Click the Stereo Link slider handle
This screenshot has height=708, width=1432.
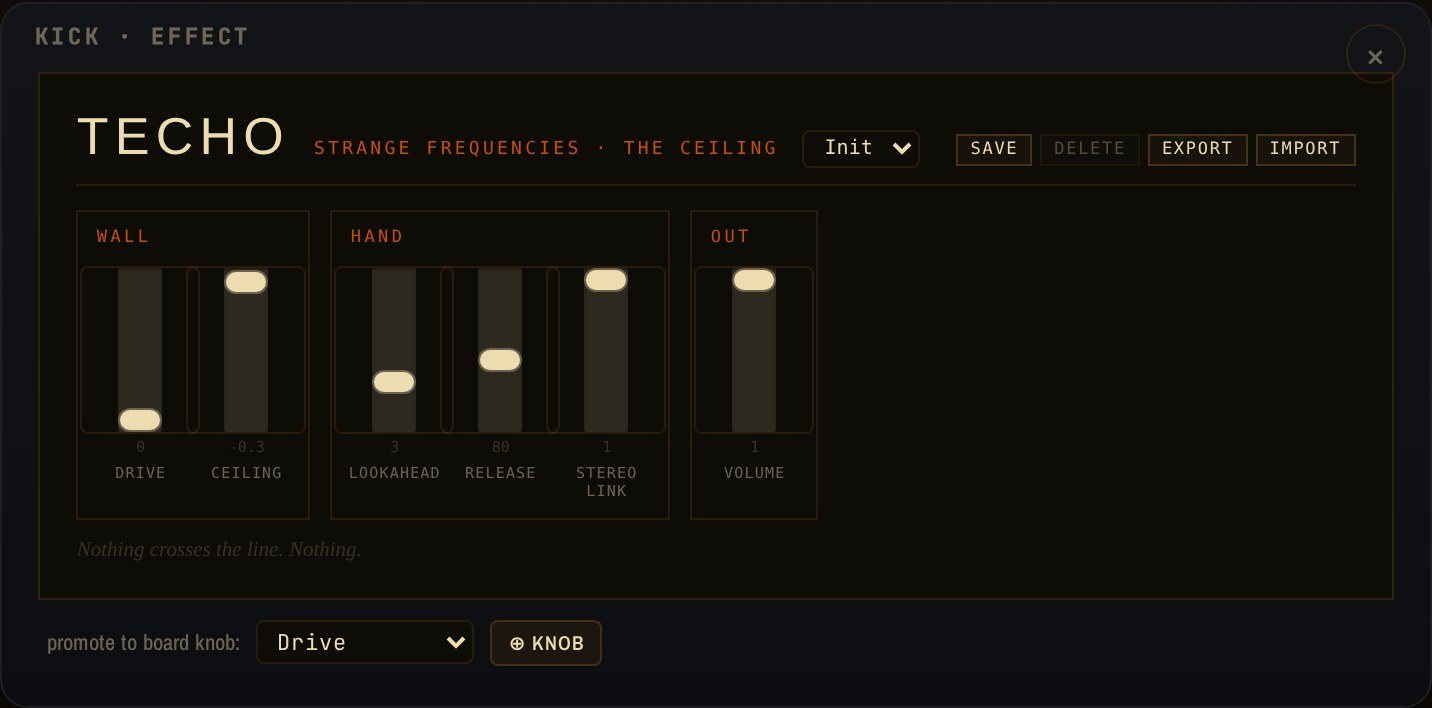pyautogui.click(x=606, y=280)
